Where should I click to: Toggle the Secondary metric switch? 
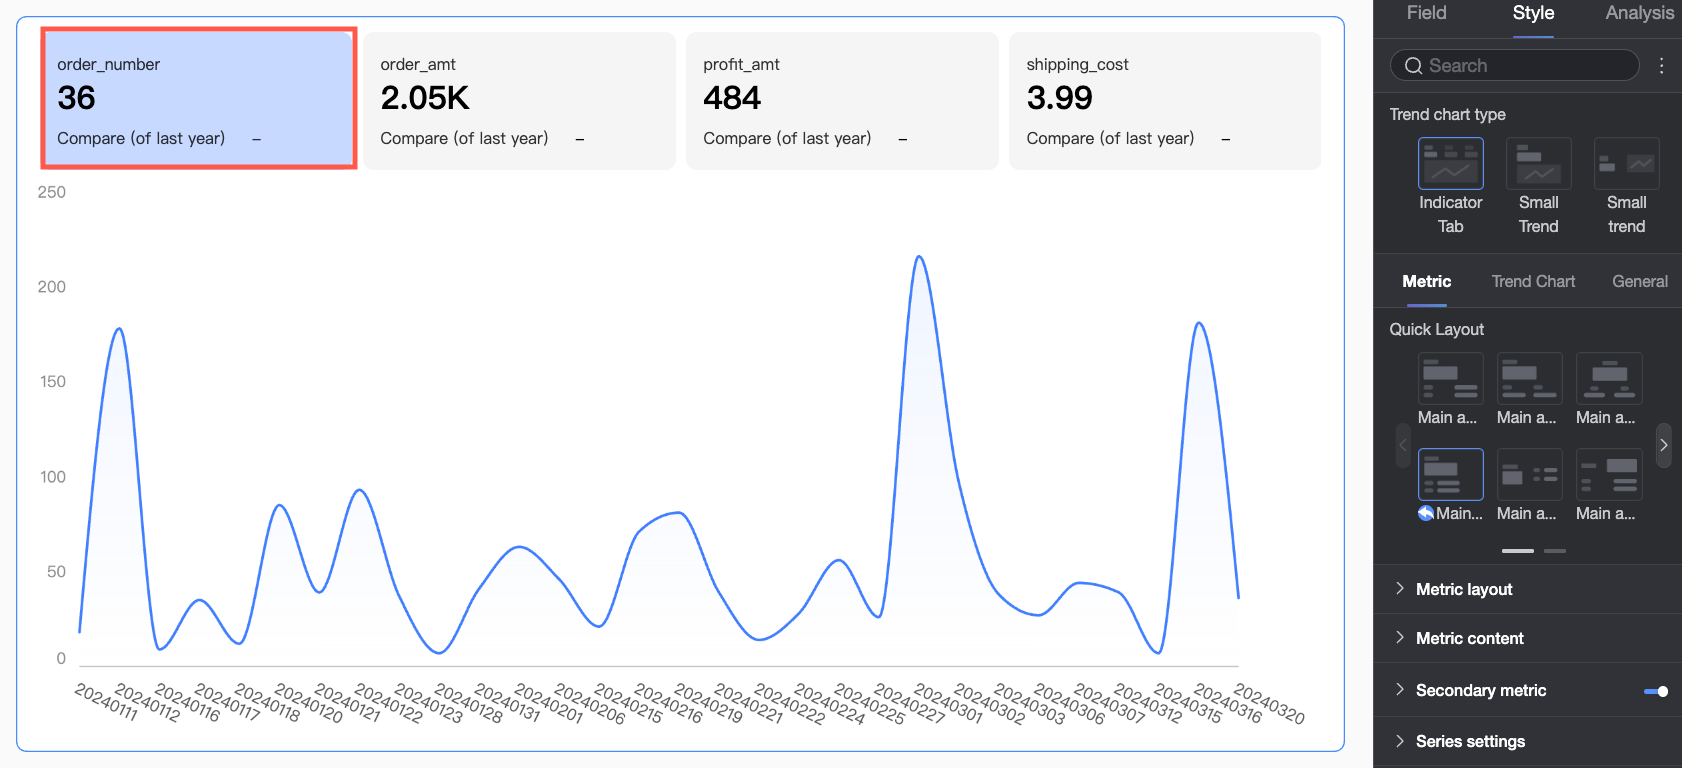pyautogui.click(x=1656, y=691)
